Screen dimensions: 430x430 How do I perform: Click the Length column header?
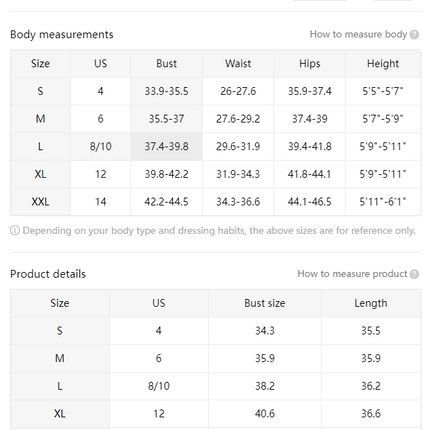(x=371, y=303)
